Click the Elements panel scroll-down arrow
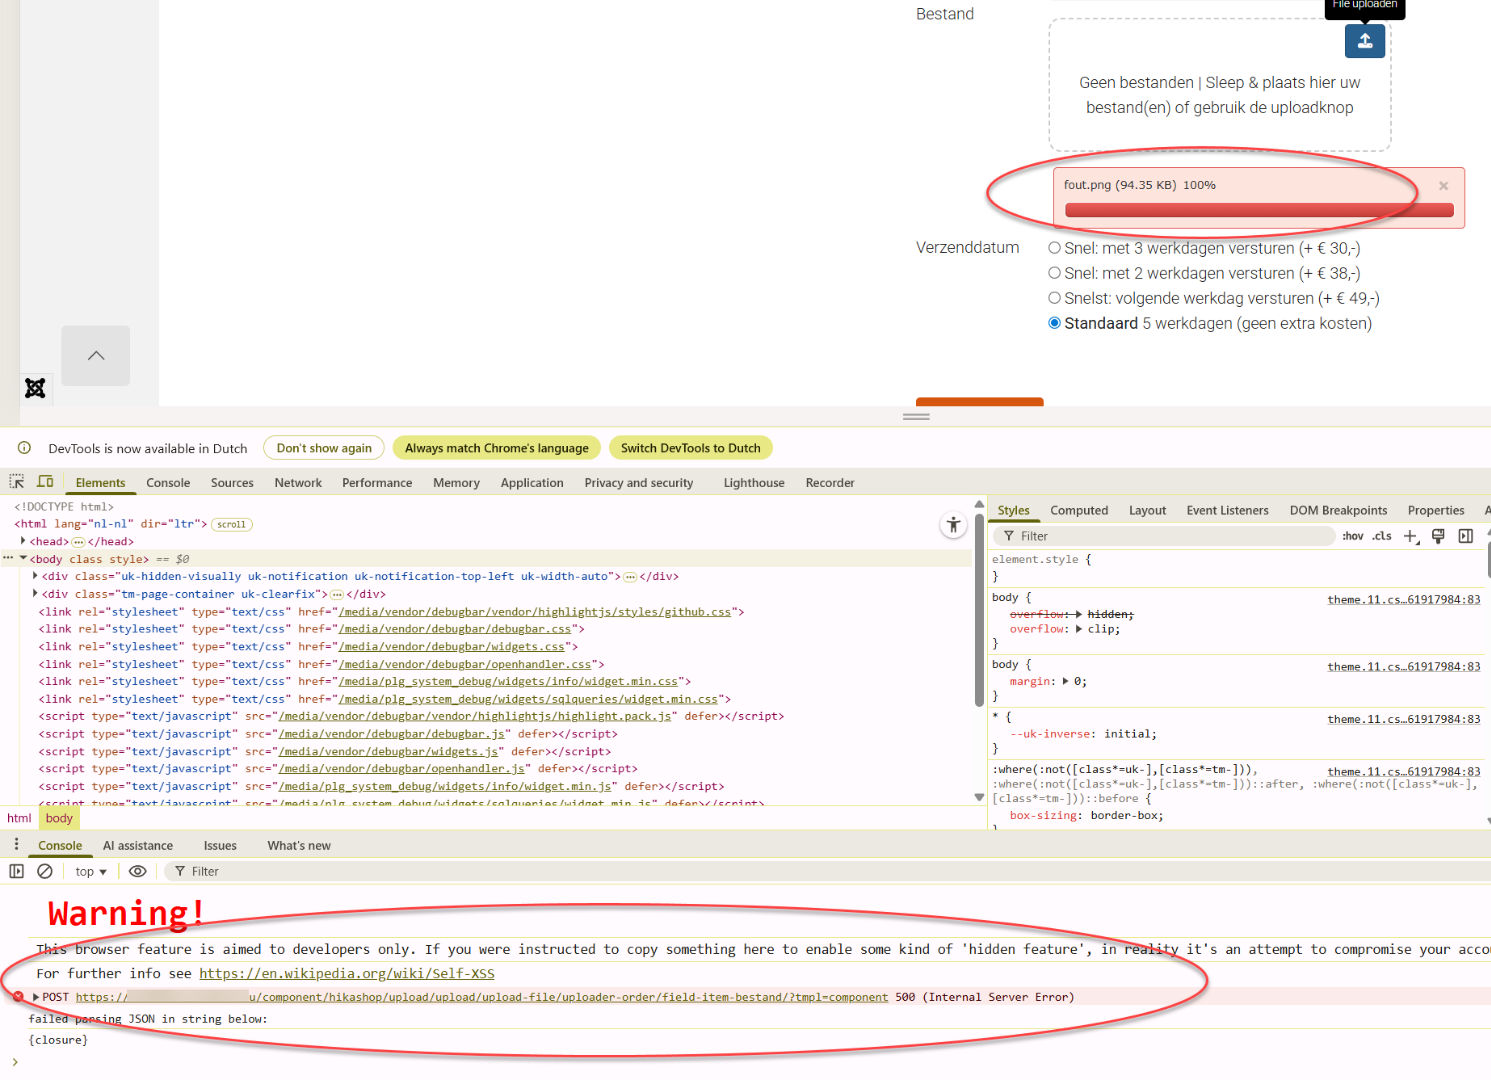 click(x=979, y=797)
